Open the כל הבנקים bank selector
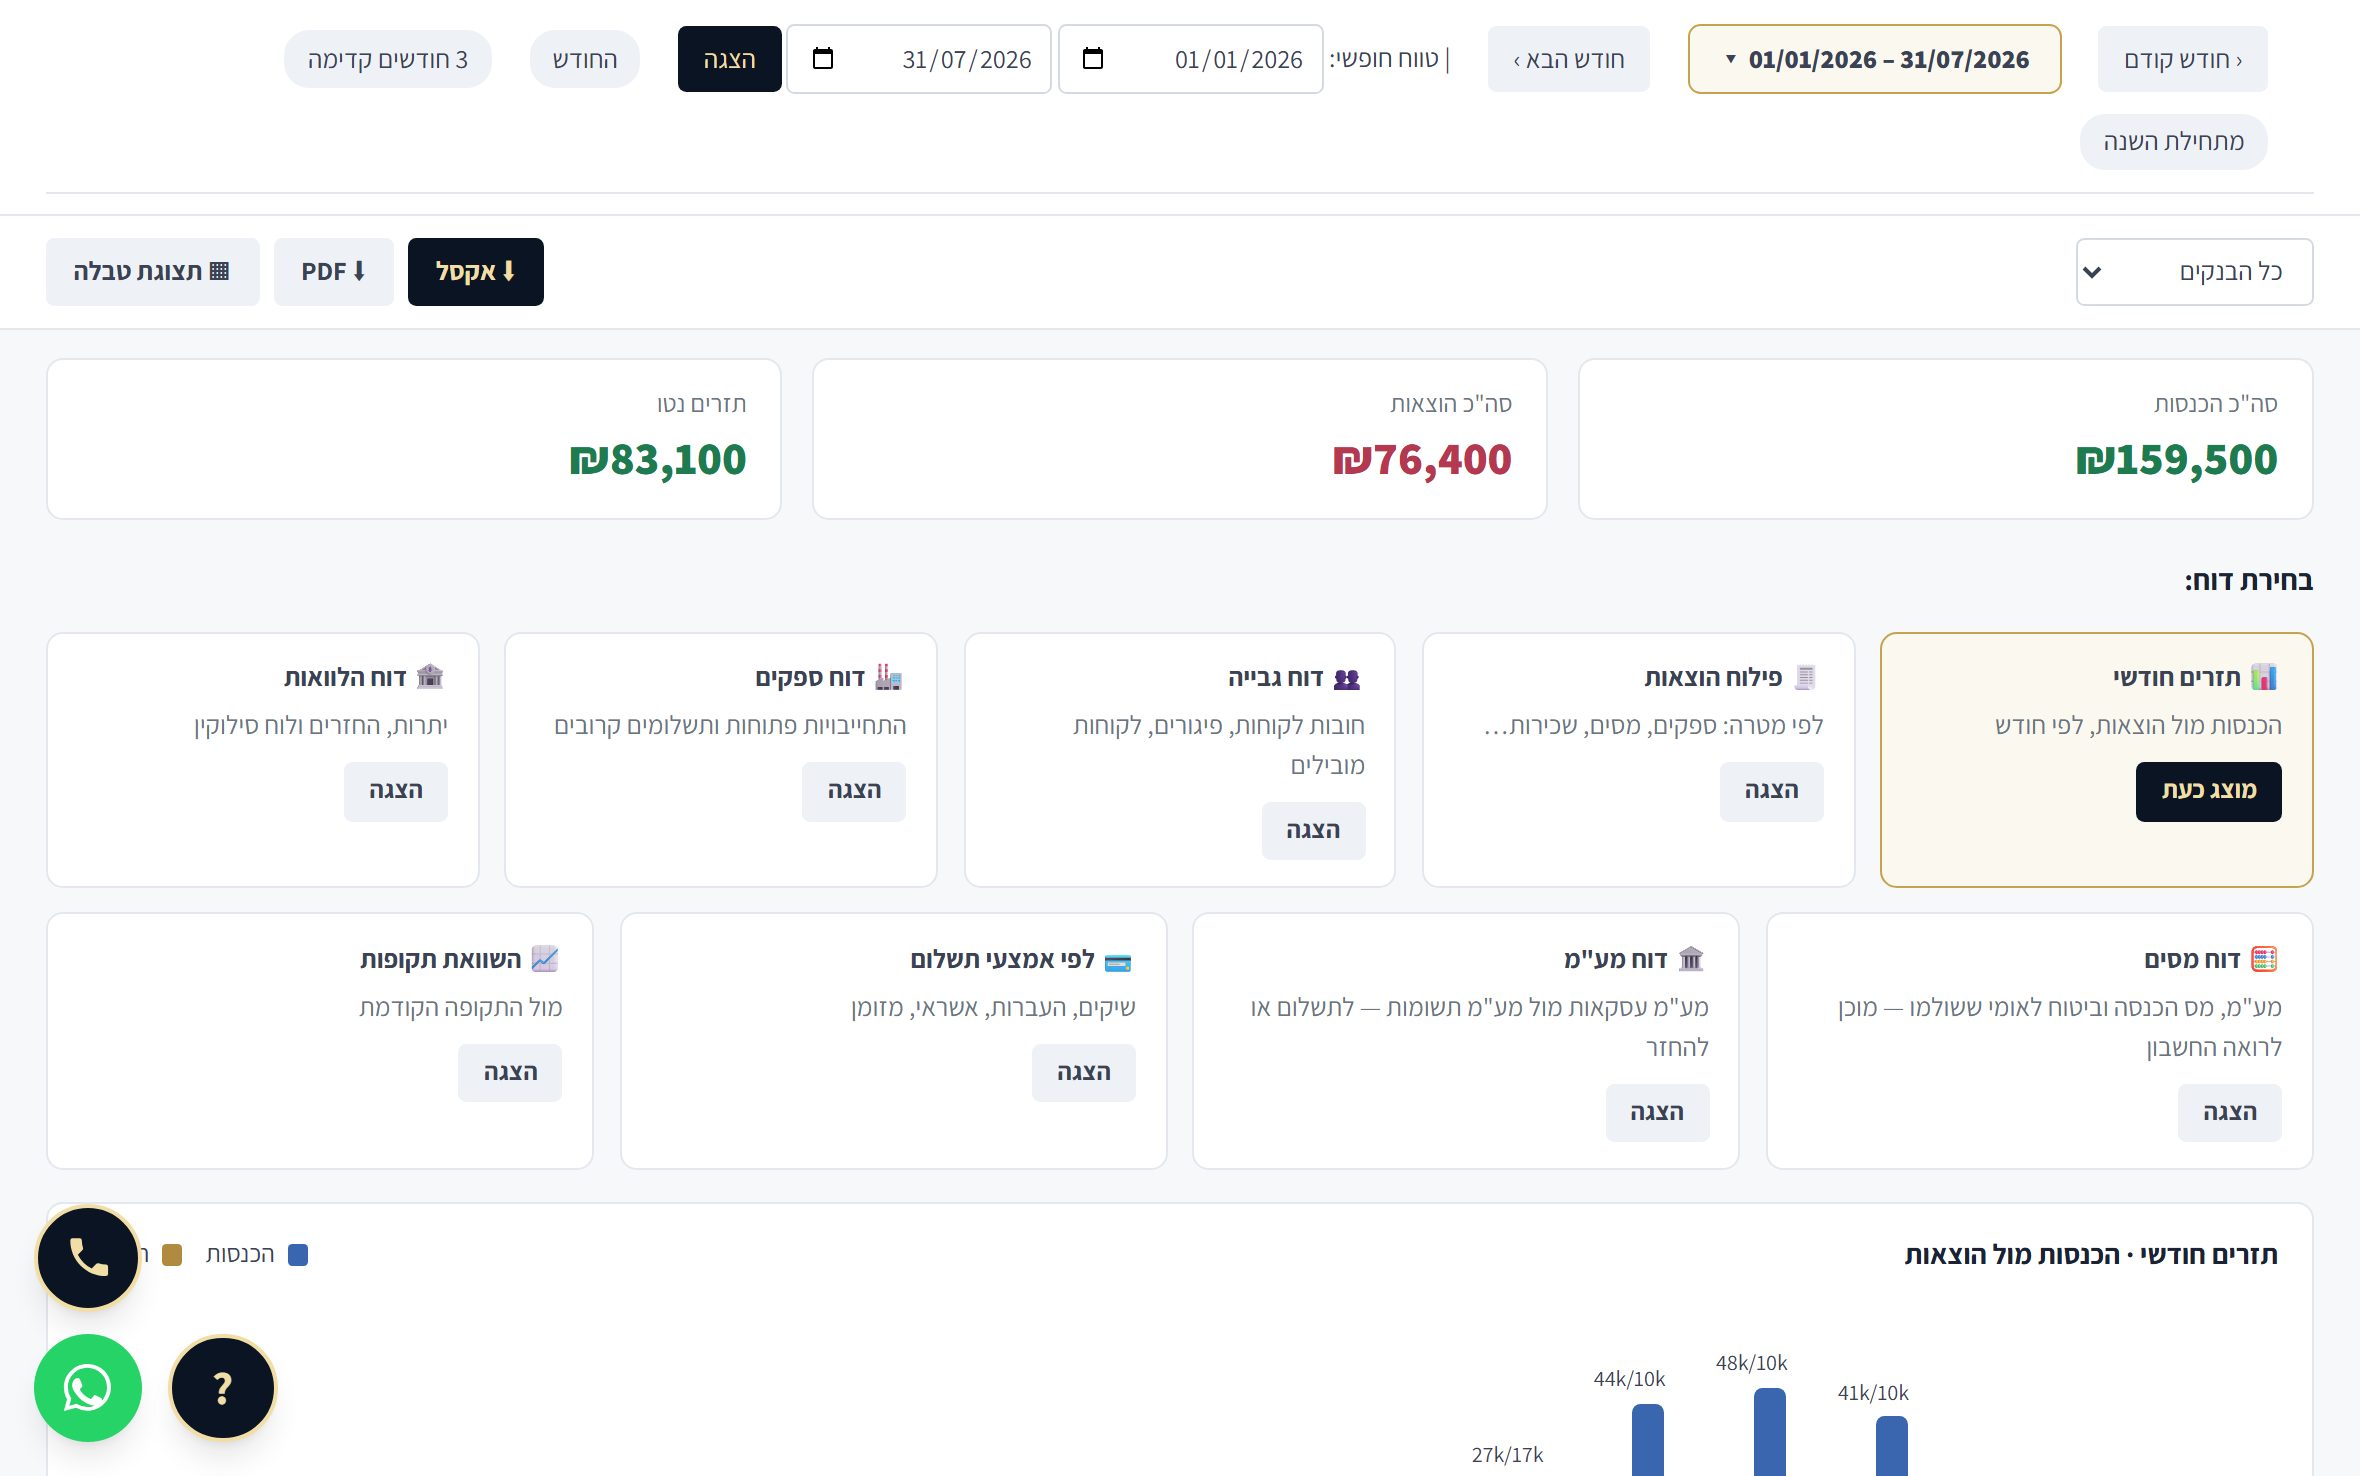 2194,272
